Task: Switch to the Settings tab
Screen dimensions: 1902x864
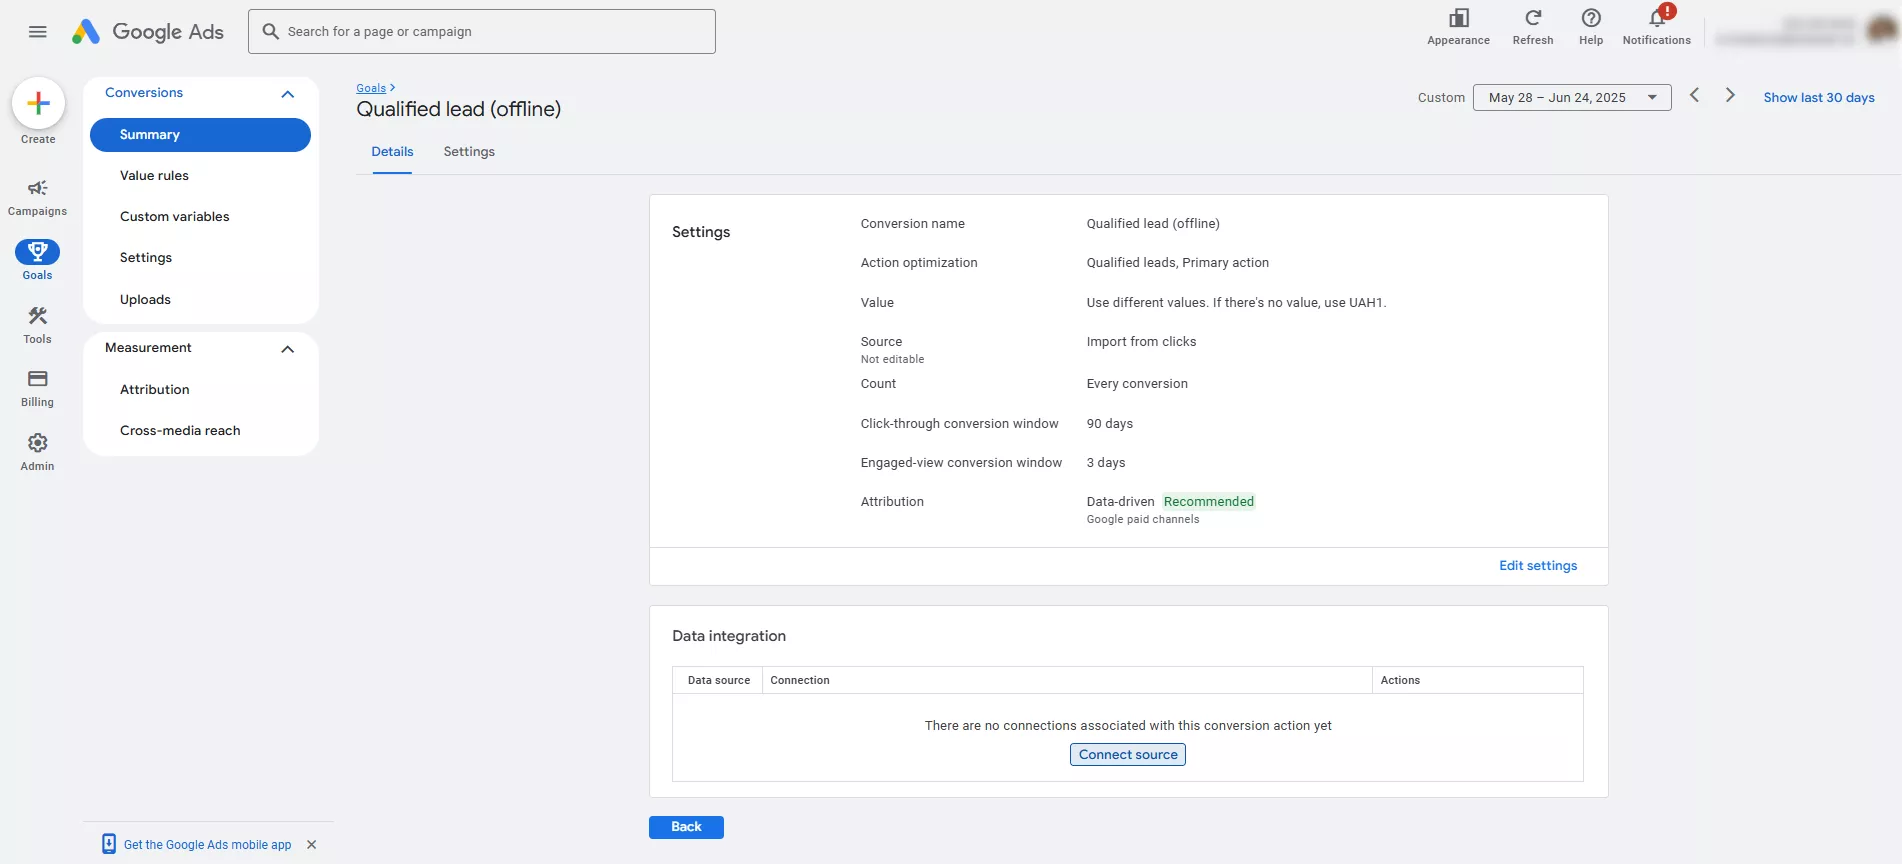Action: [x=469, y=152]
